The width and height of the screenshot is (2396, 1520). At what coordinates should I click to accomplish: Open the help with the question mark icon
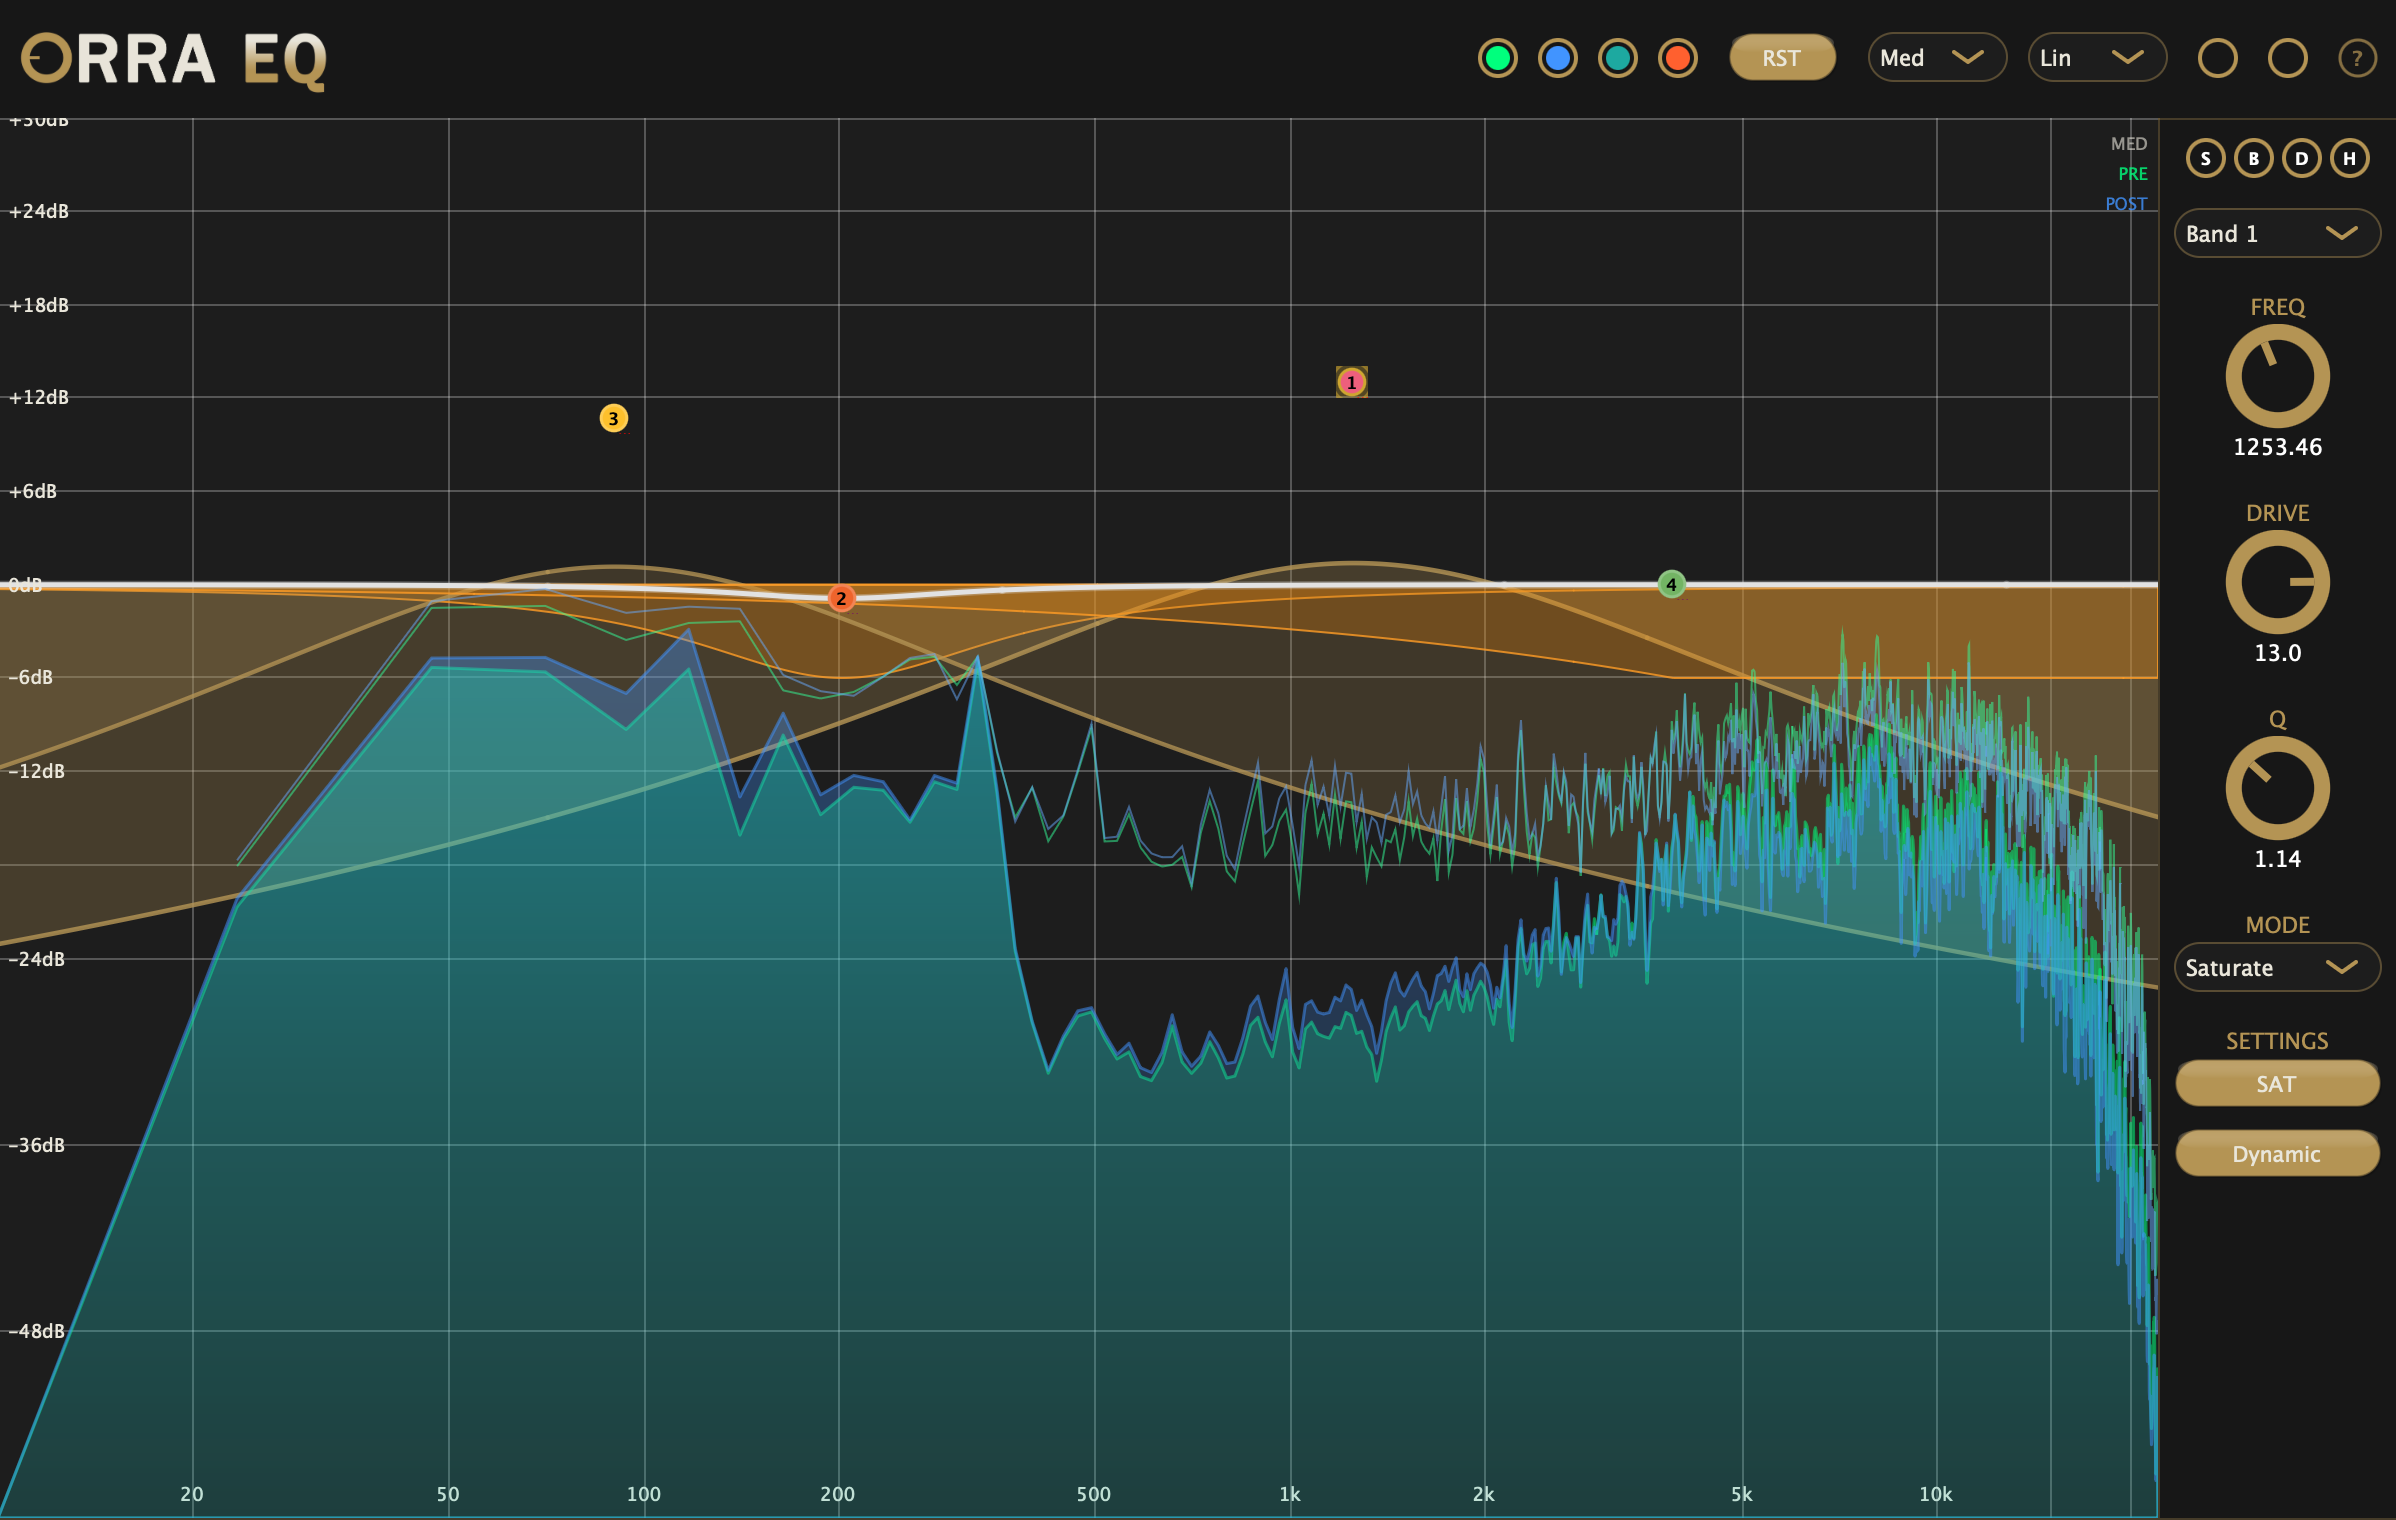pos(2357,58)
